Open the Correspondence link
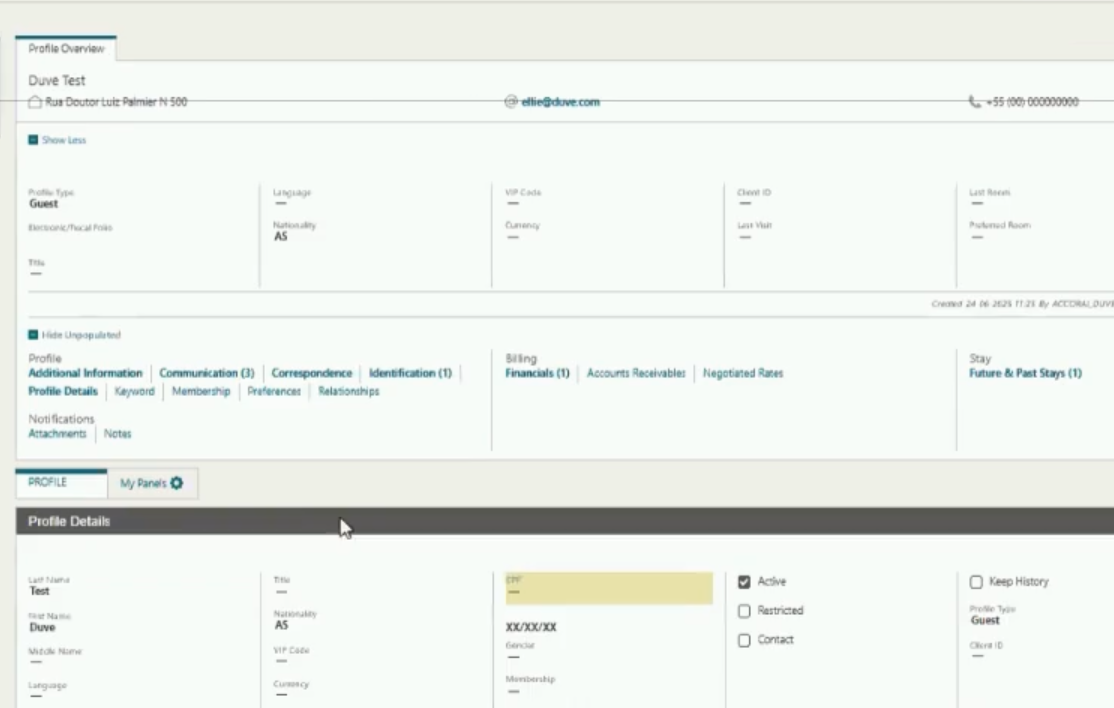This screenshot has width=1114, height=708. (312, 373)
